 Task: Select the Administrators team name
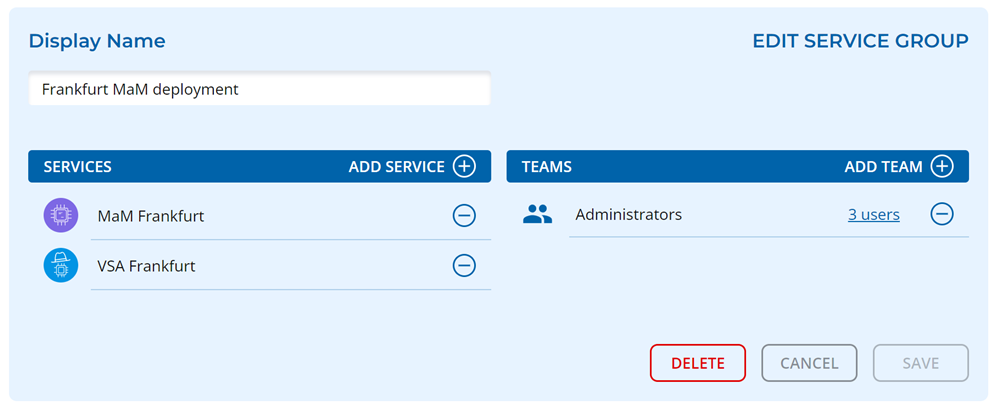click(628, 214)
